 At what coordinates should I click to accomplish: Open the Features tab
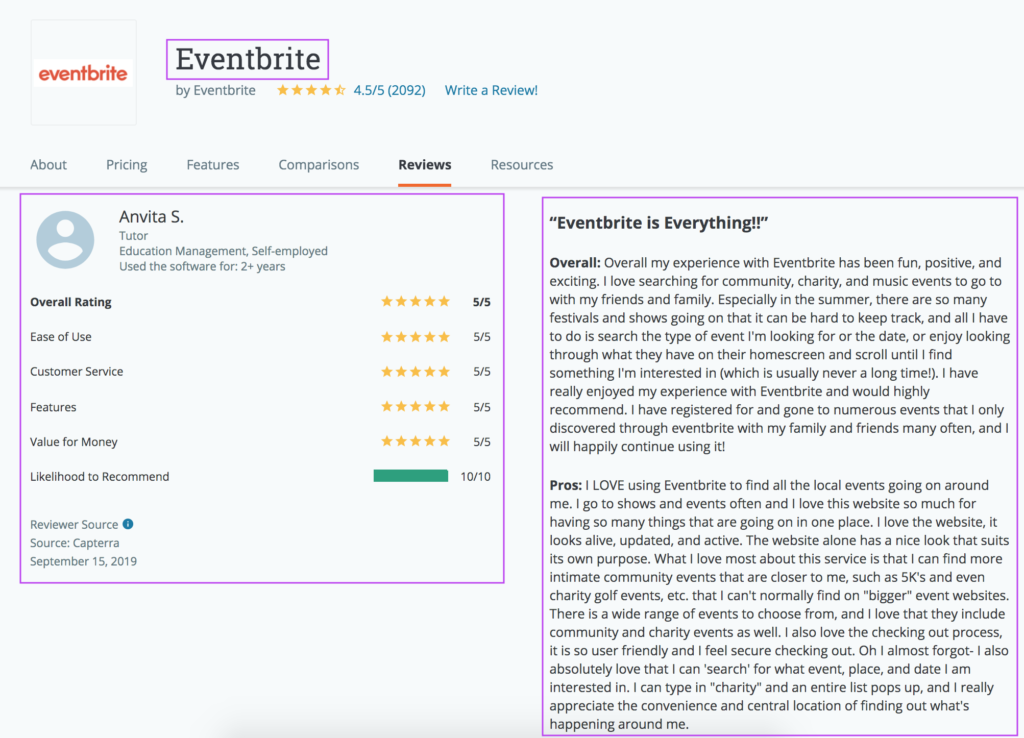click(x=213, y=165)
